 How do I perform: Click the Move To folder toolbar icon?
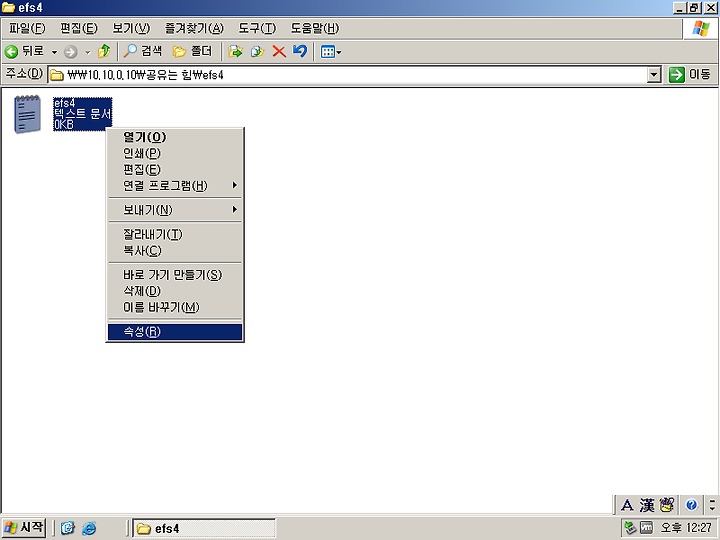(236, 51)
